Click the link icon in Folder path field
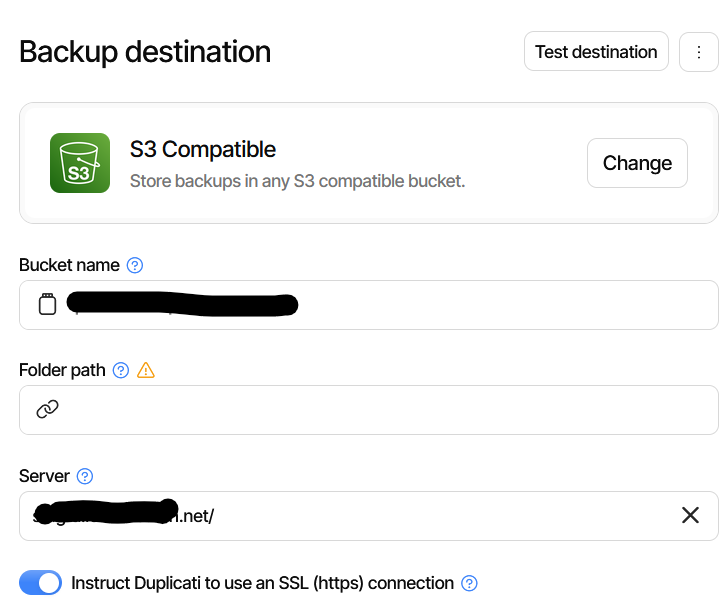This screenshot has width=722, height=603. click(47, 409)
